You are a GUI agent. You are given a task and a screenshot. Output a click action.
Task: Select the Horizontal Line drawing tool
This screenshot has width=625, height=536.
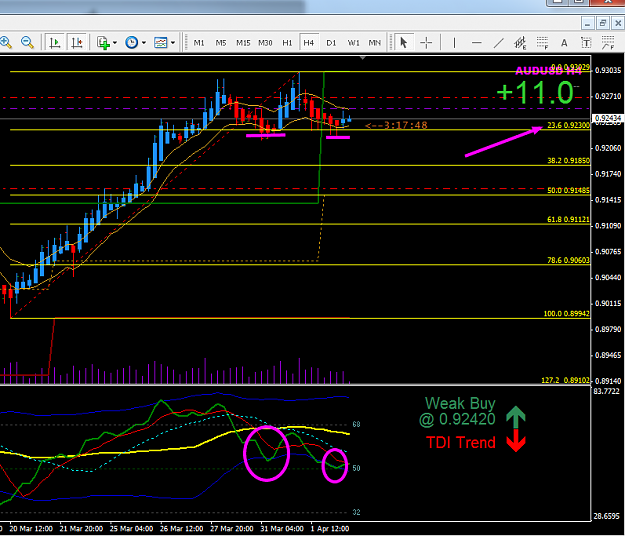pyautogui.click(x=477, y=43)
